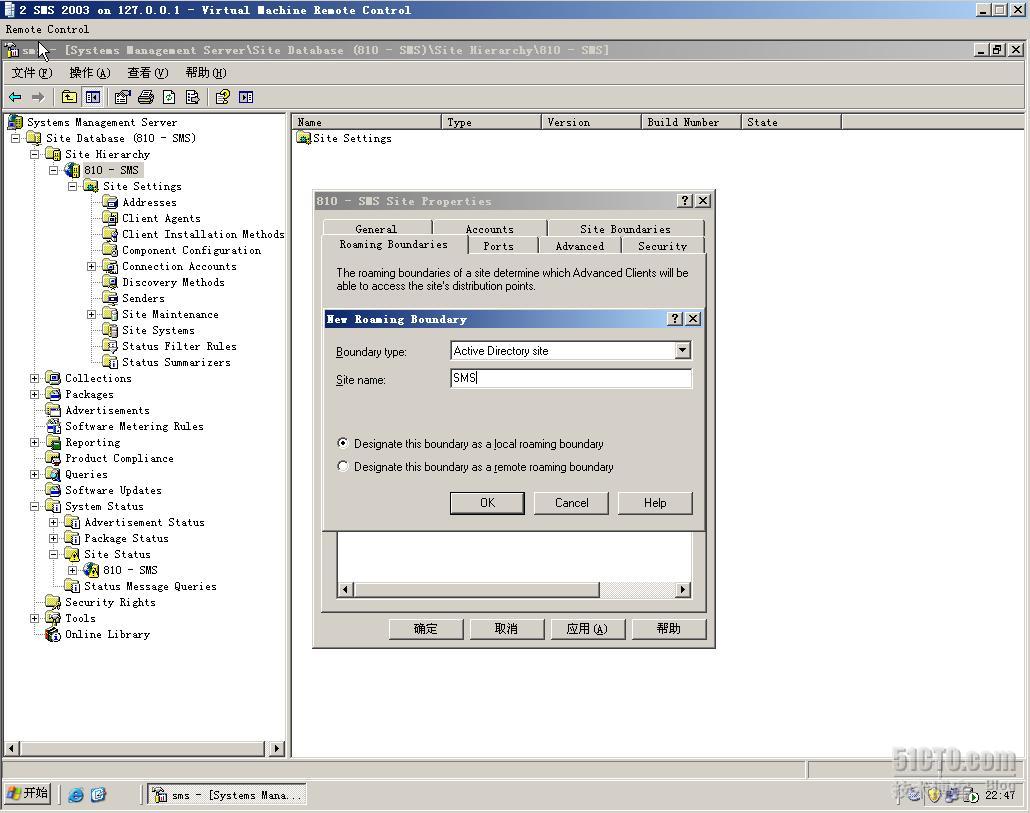
Task: Click the Refresh toolbar icon
Action: click(169, 97)
